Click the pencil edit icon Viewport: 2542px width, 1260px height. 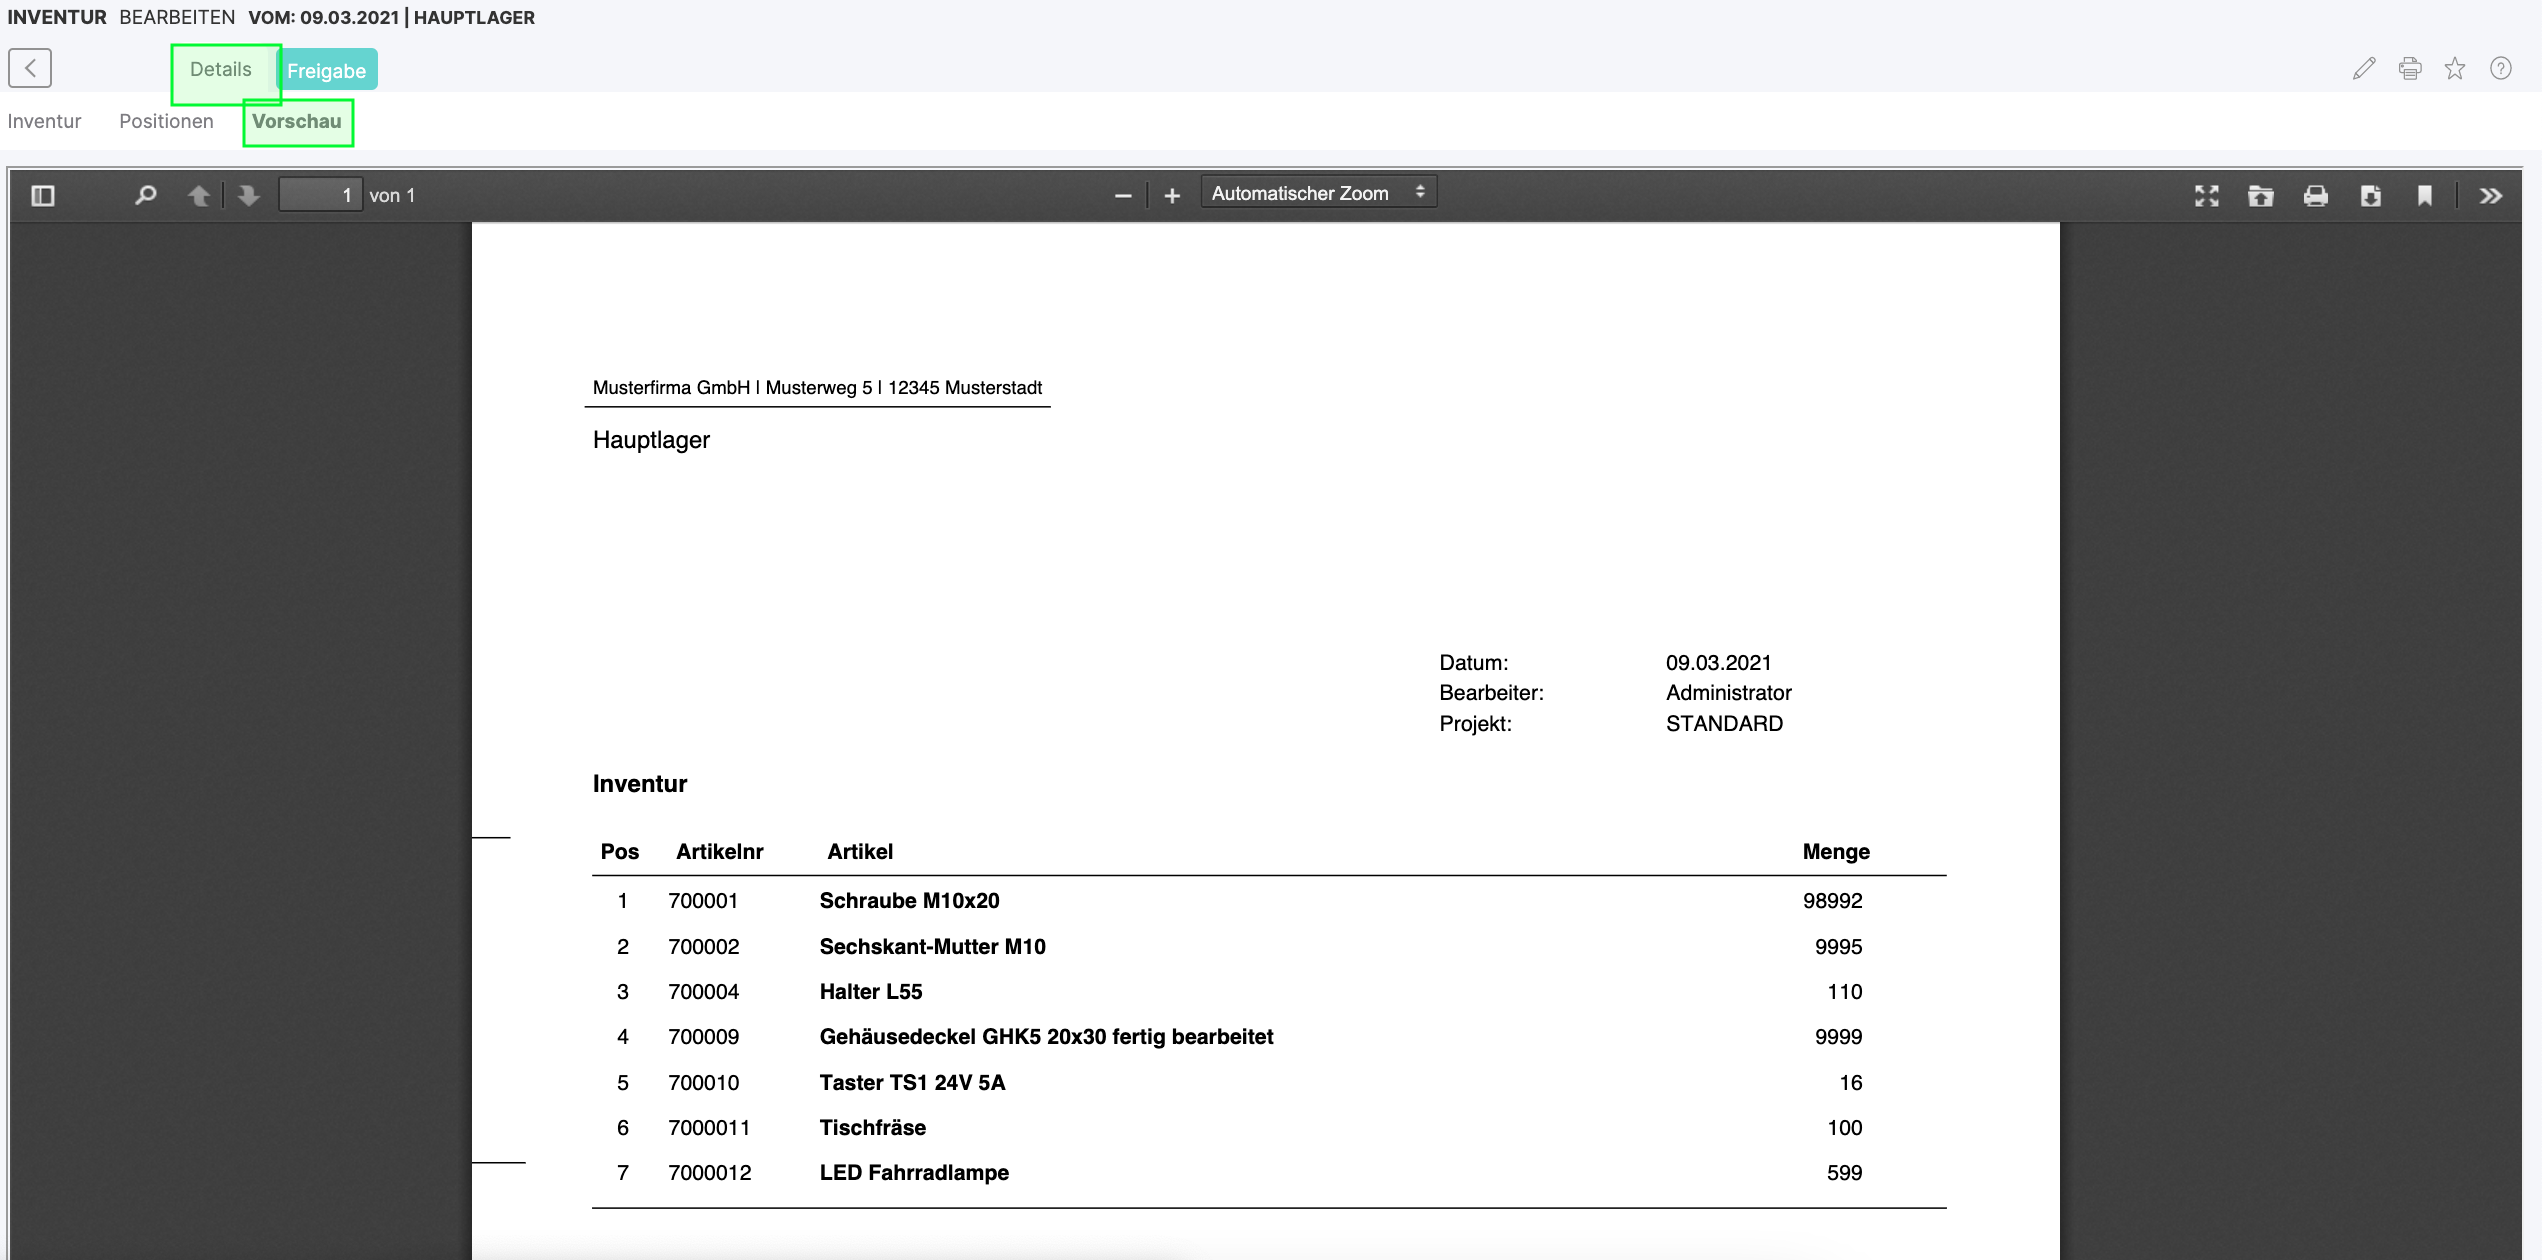2363,69
